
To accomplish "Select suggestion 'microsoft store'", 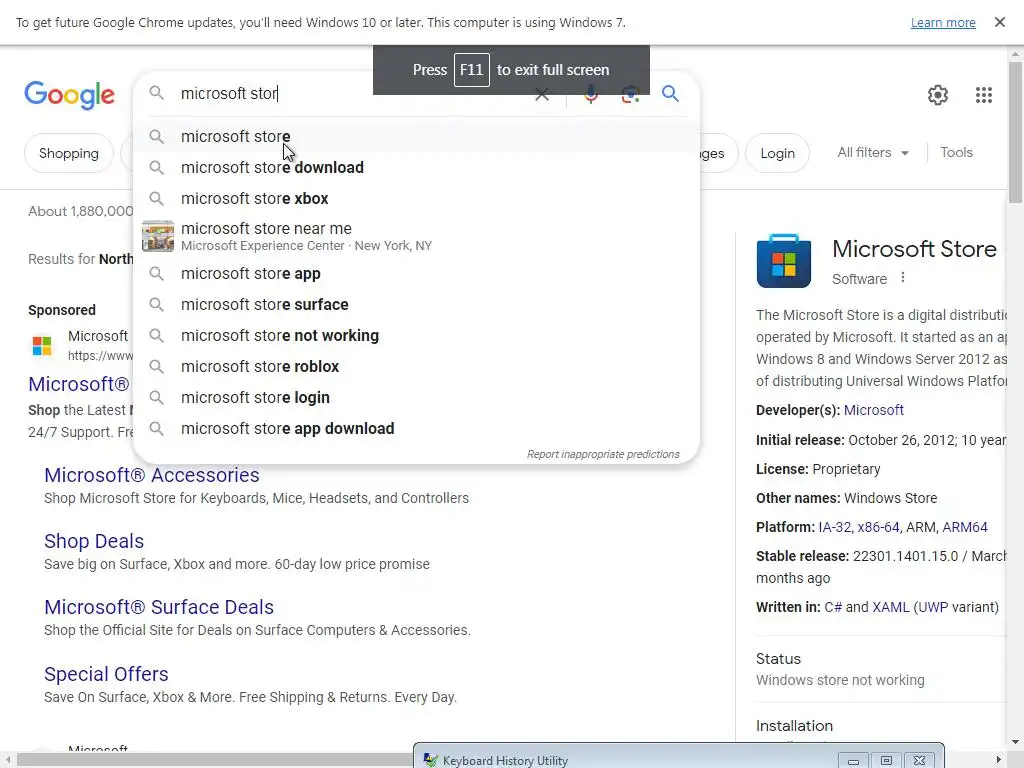I will pyautogui.click(x=416, y=136).
